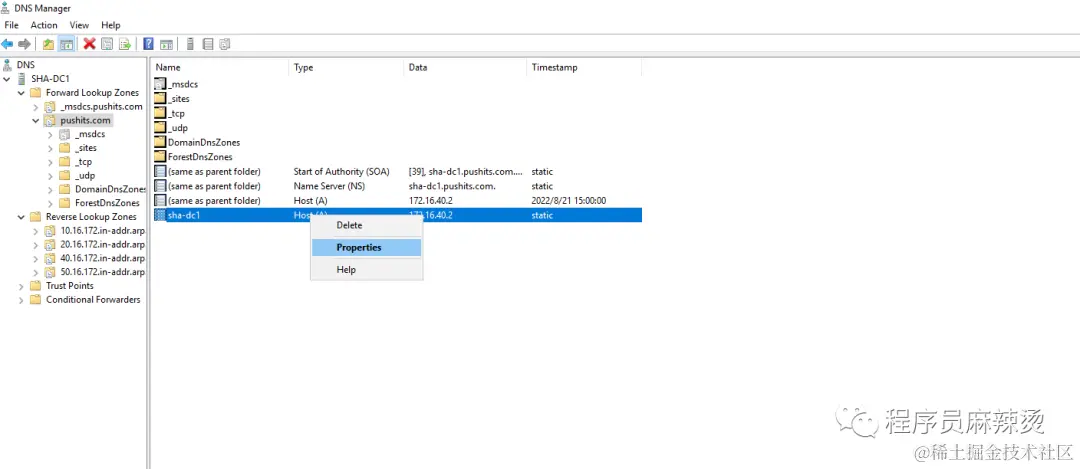
Task: Click the Start of Authority record icon
Action: coord(160,171)
